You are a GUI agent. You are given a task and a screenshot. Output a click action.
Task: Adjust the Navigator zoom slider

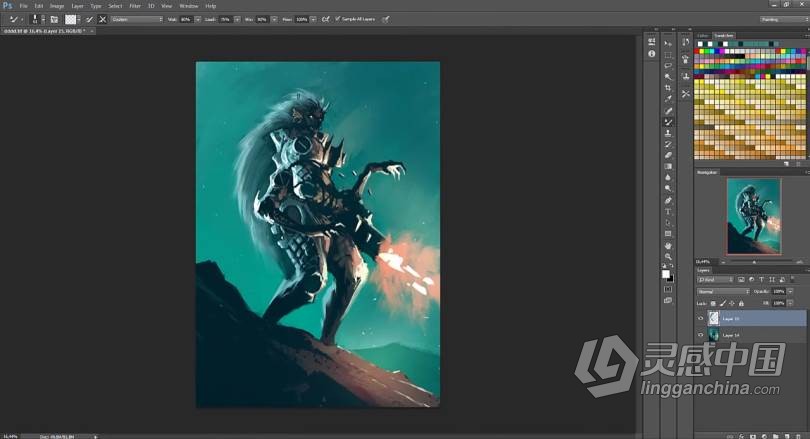point(754,262)
